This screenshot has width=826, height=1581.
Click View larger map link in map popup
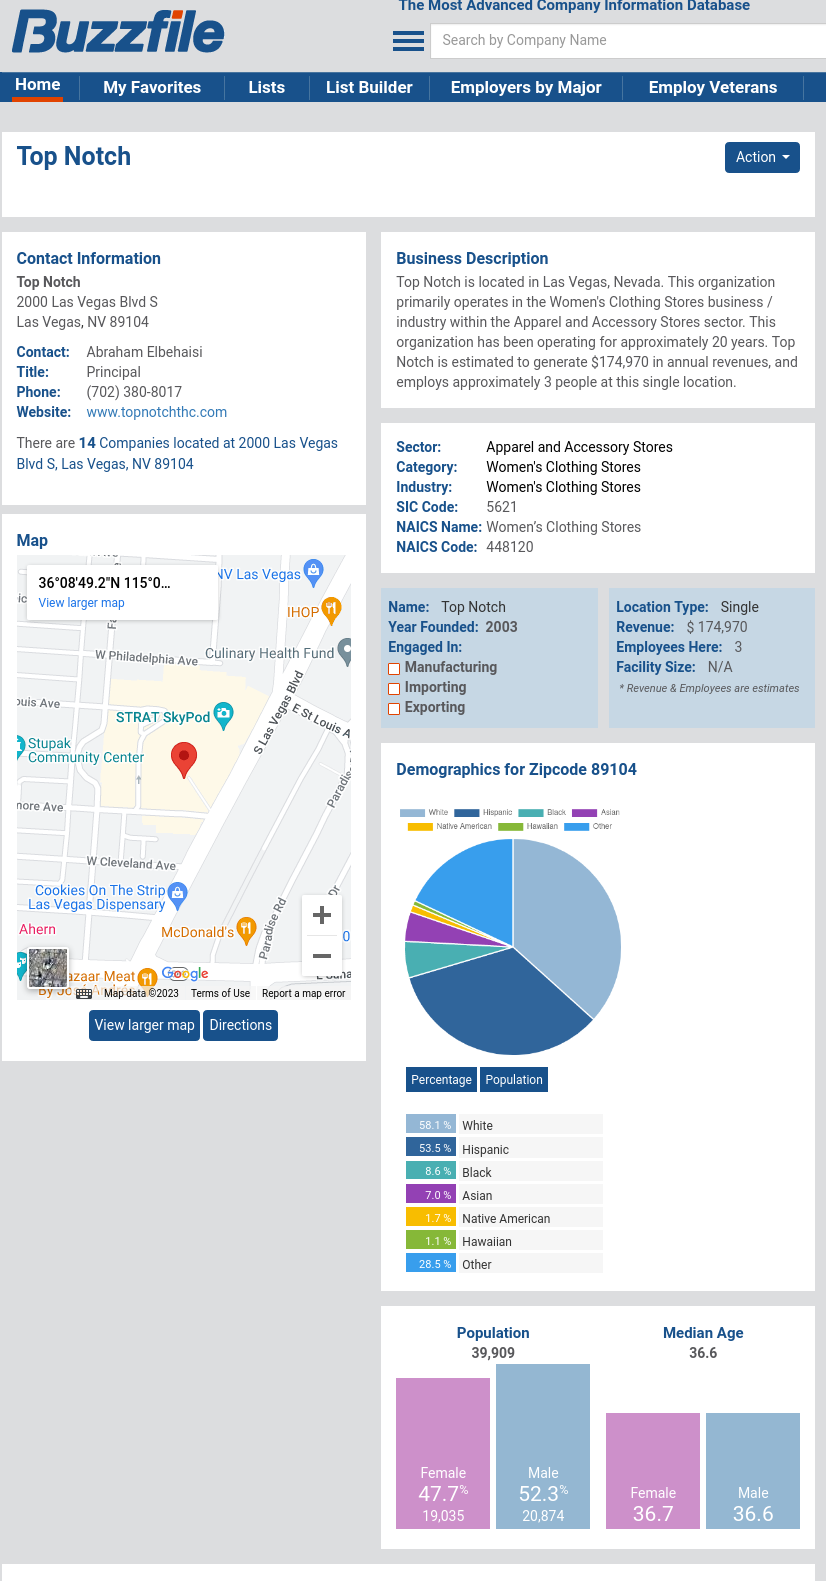[x=81, y=603]
